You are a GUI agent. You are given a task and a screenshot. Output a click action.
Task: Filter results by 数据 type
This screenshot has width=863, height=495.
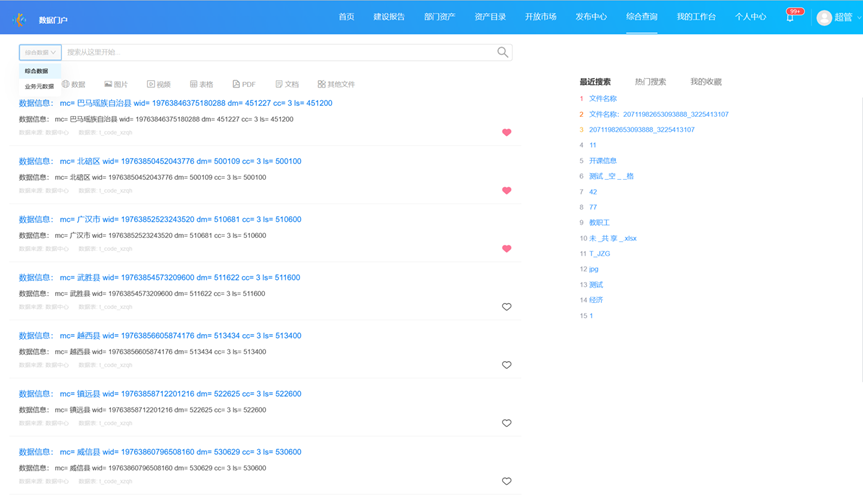coord(73,84)
